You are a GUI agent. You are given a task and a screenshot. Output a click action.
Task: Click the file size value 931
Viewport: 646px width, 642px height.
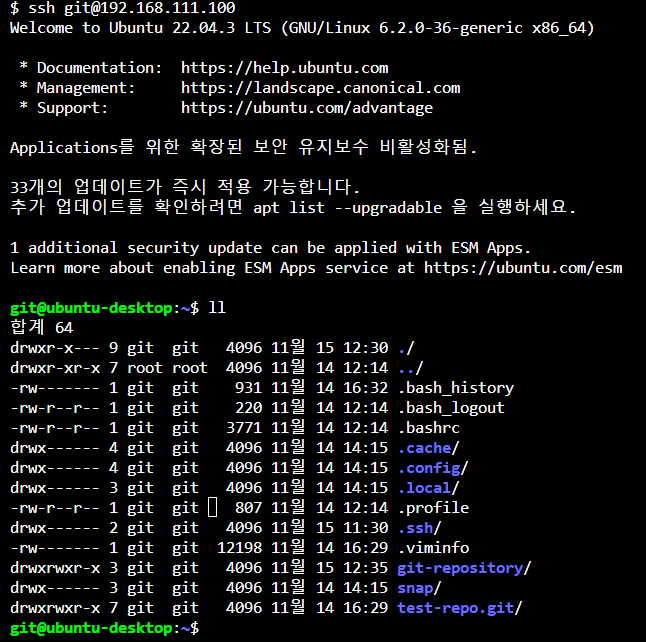pos(248,388)
